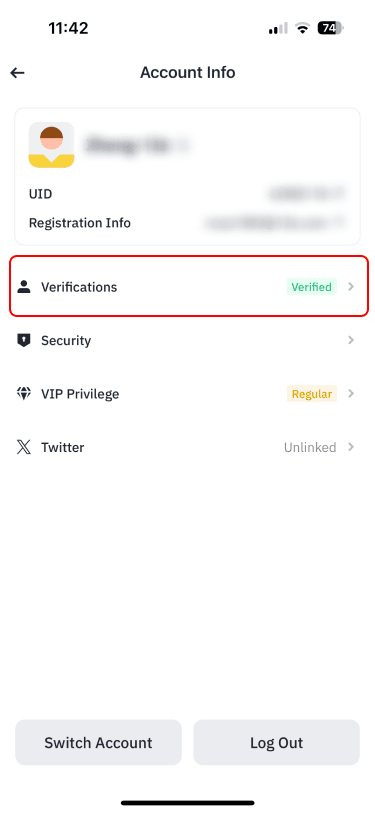Screen dimensions: 375x813
Task: Open the profile avatar picture
Action: [x=51, y=145]
